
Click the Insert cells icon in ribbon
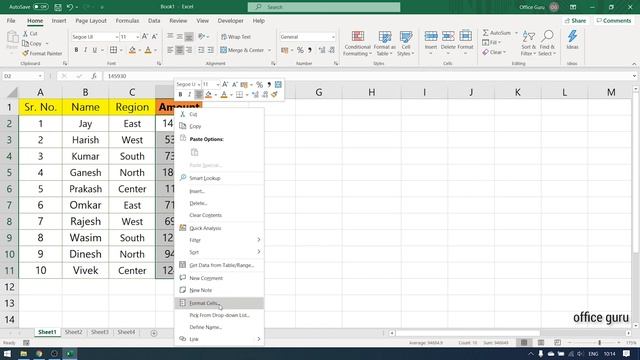tap(431, 36)
